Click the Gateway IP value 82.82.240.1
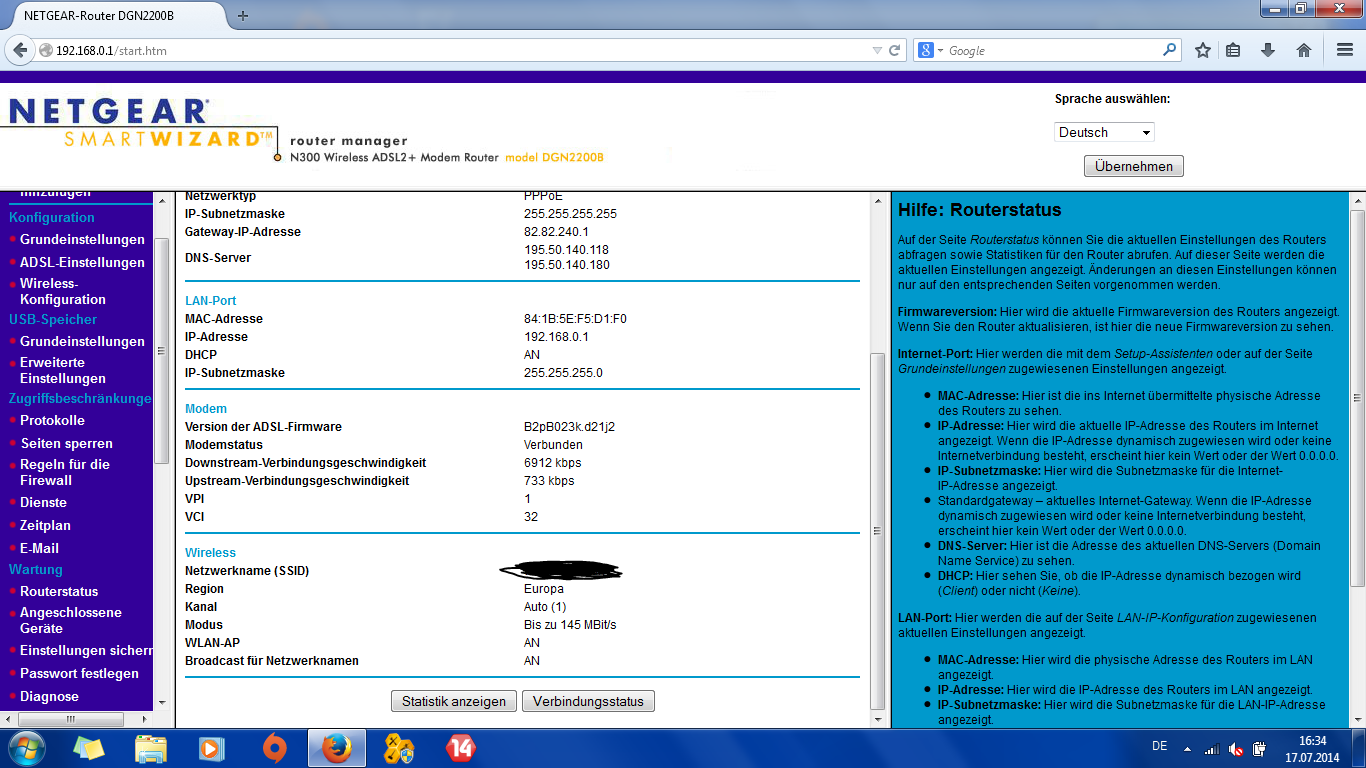The image size is (1366, 768). (x=556, y=232)
